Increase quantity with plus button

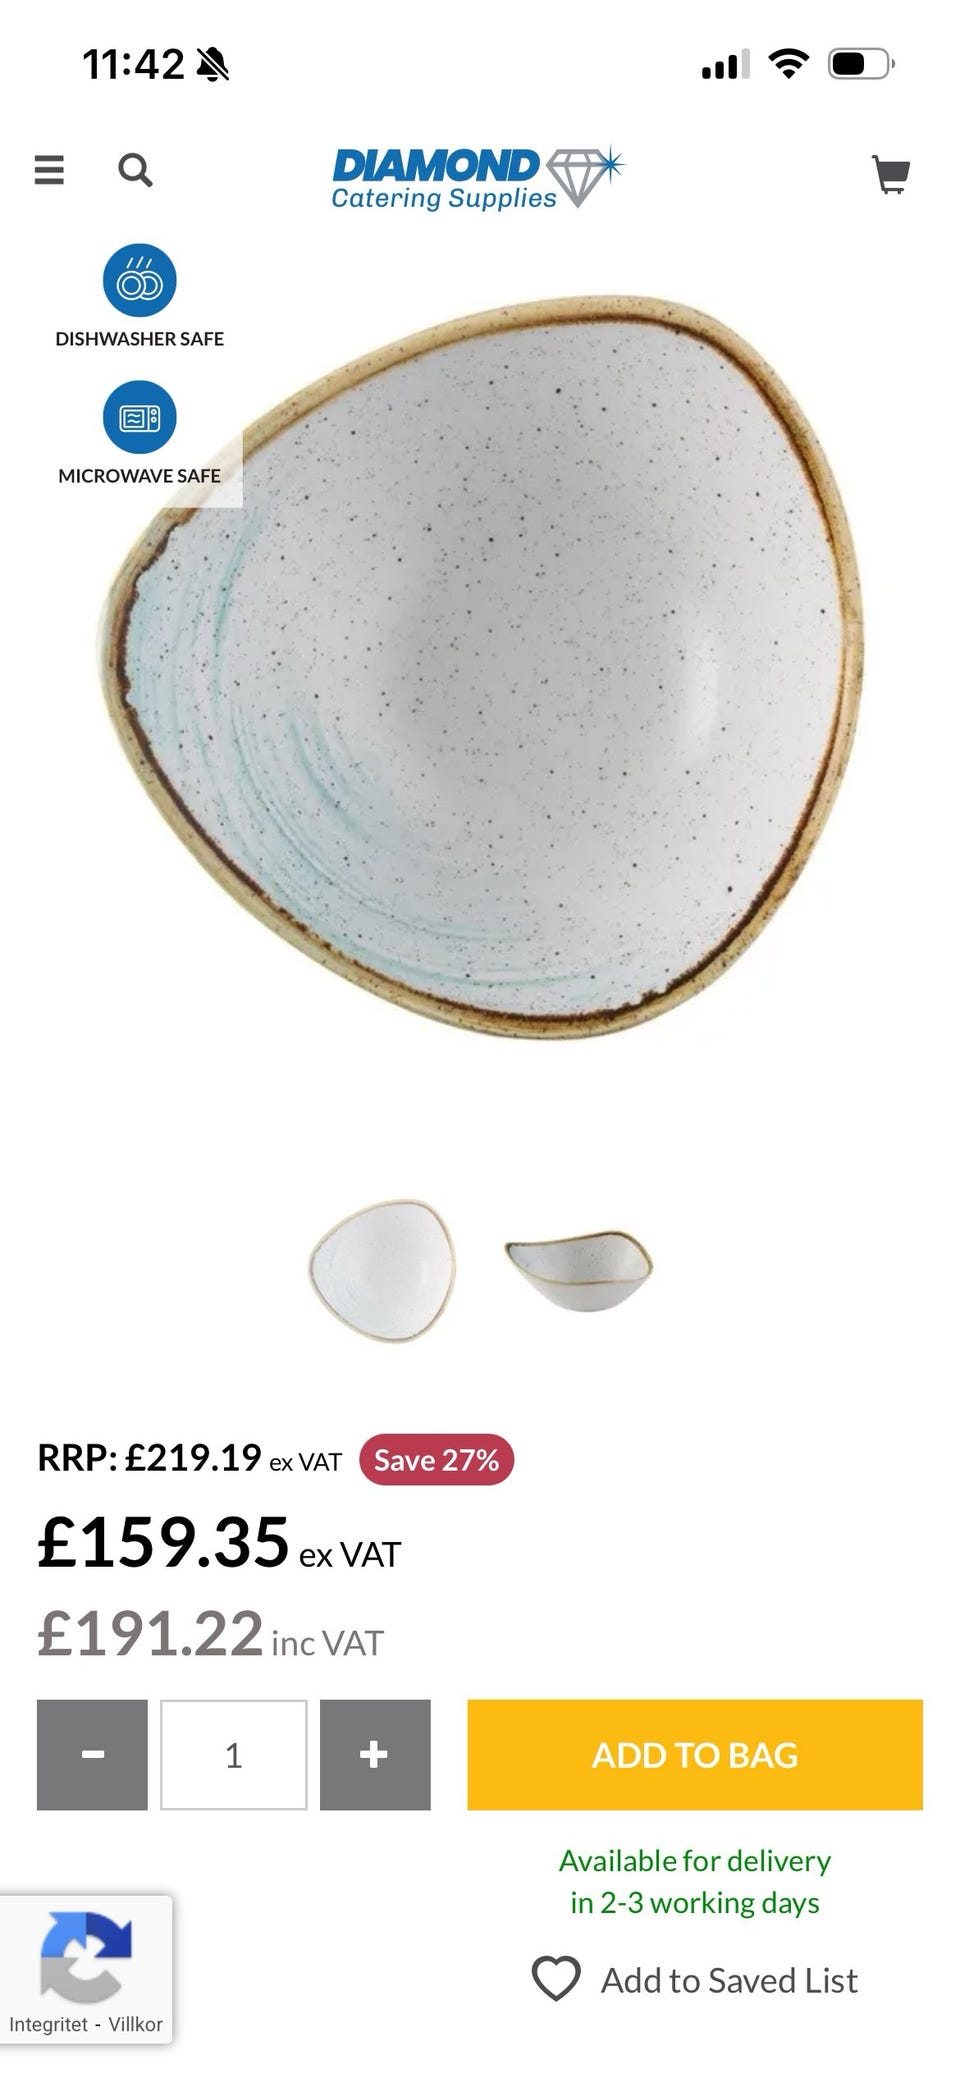(375, 1754)
